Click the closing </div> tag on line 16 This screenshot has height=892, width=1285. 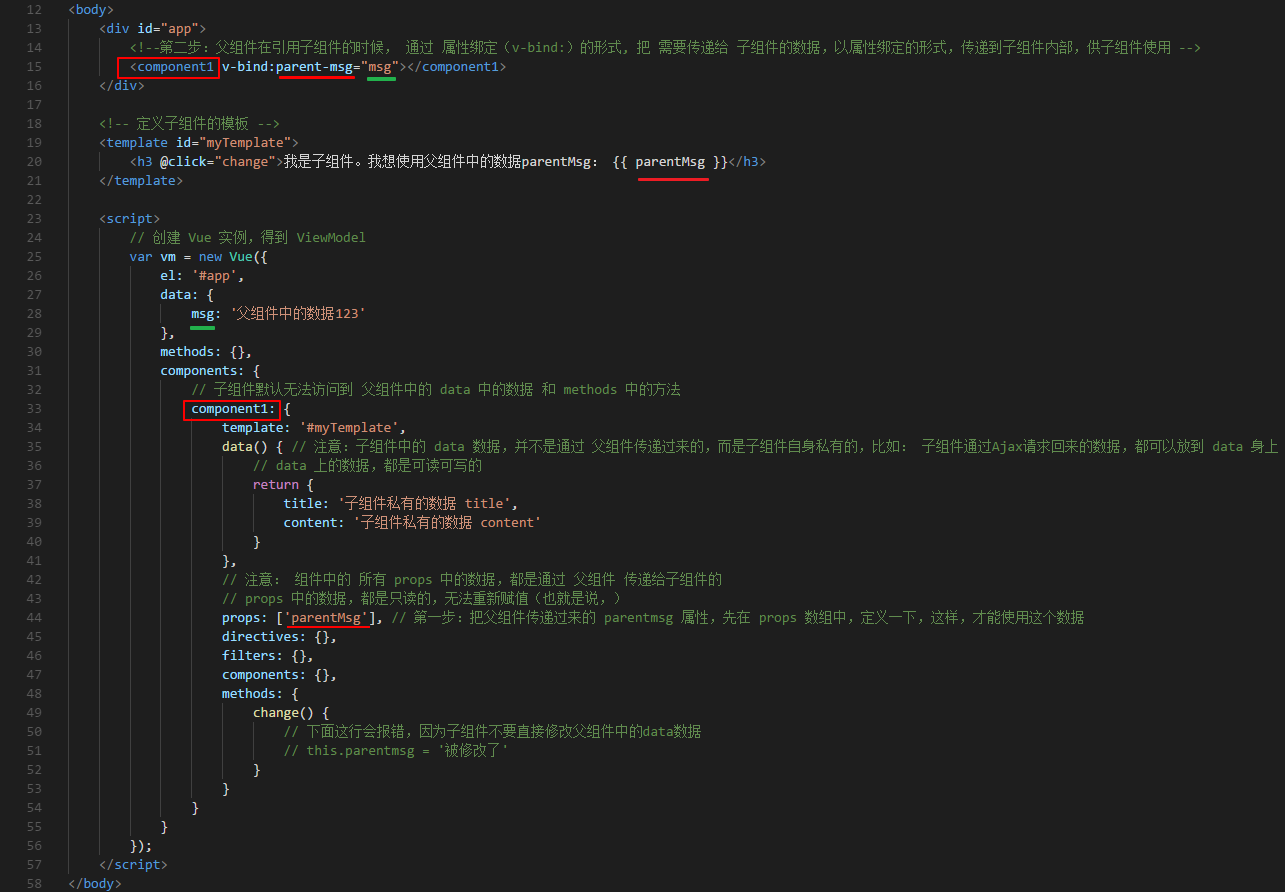coord(122,86)
